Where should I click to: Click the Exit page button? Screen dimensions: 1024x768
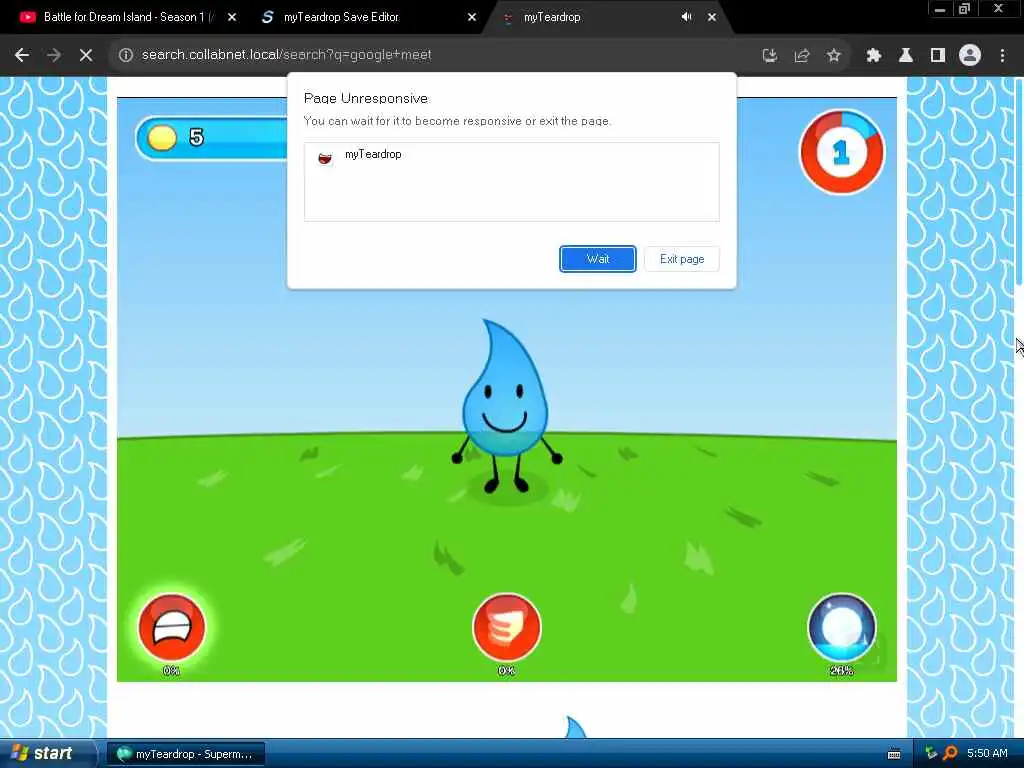[682, 259]
